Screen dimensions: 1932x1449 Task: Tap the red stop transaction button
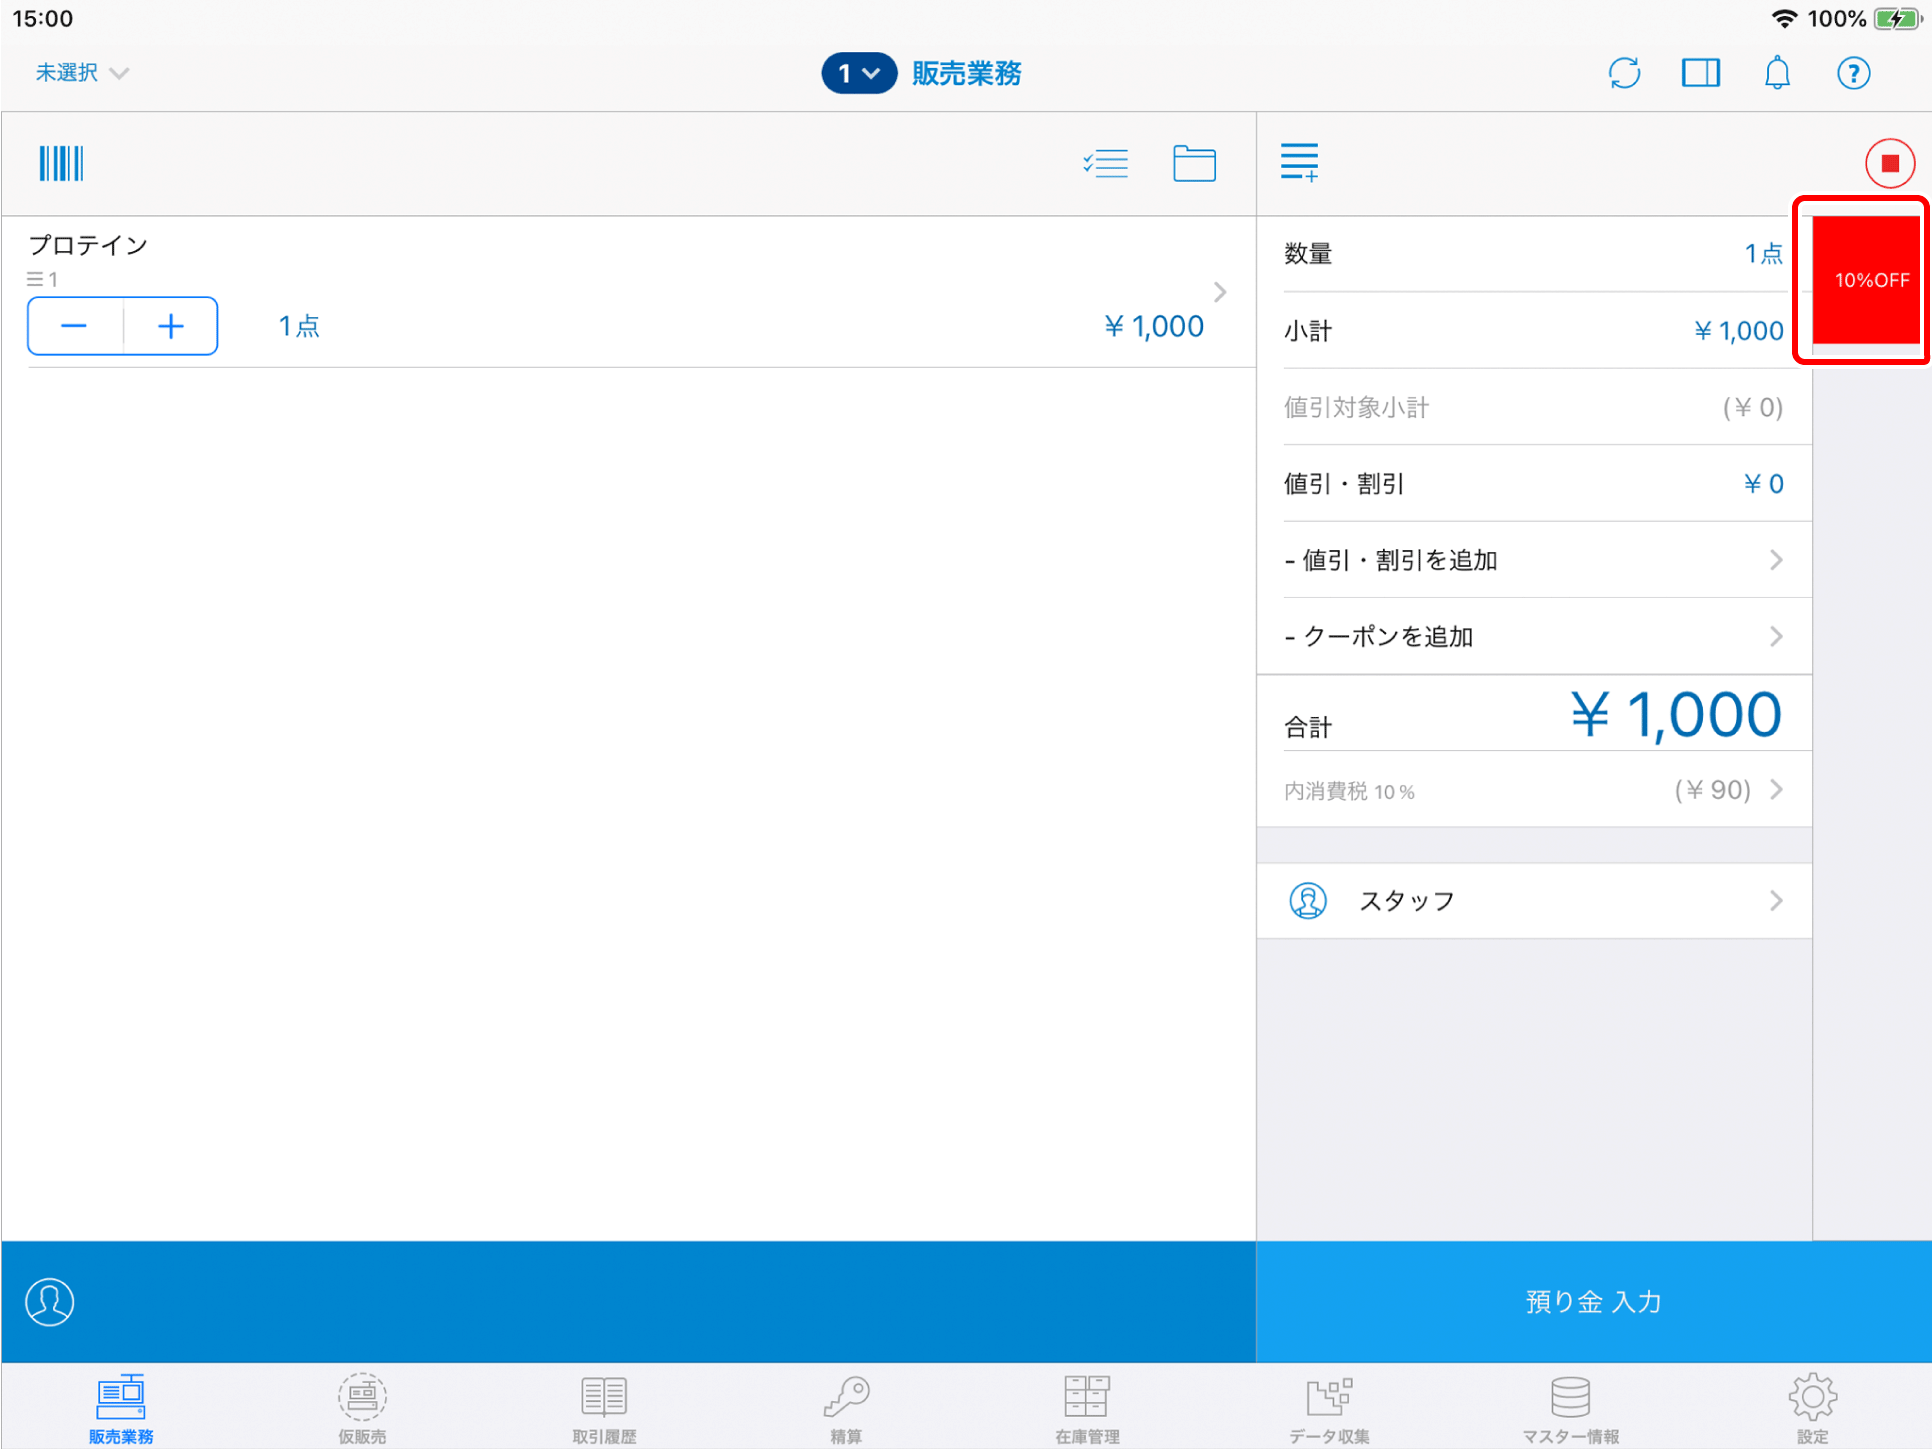coord(1889,163)
